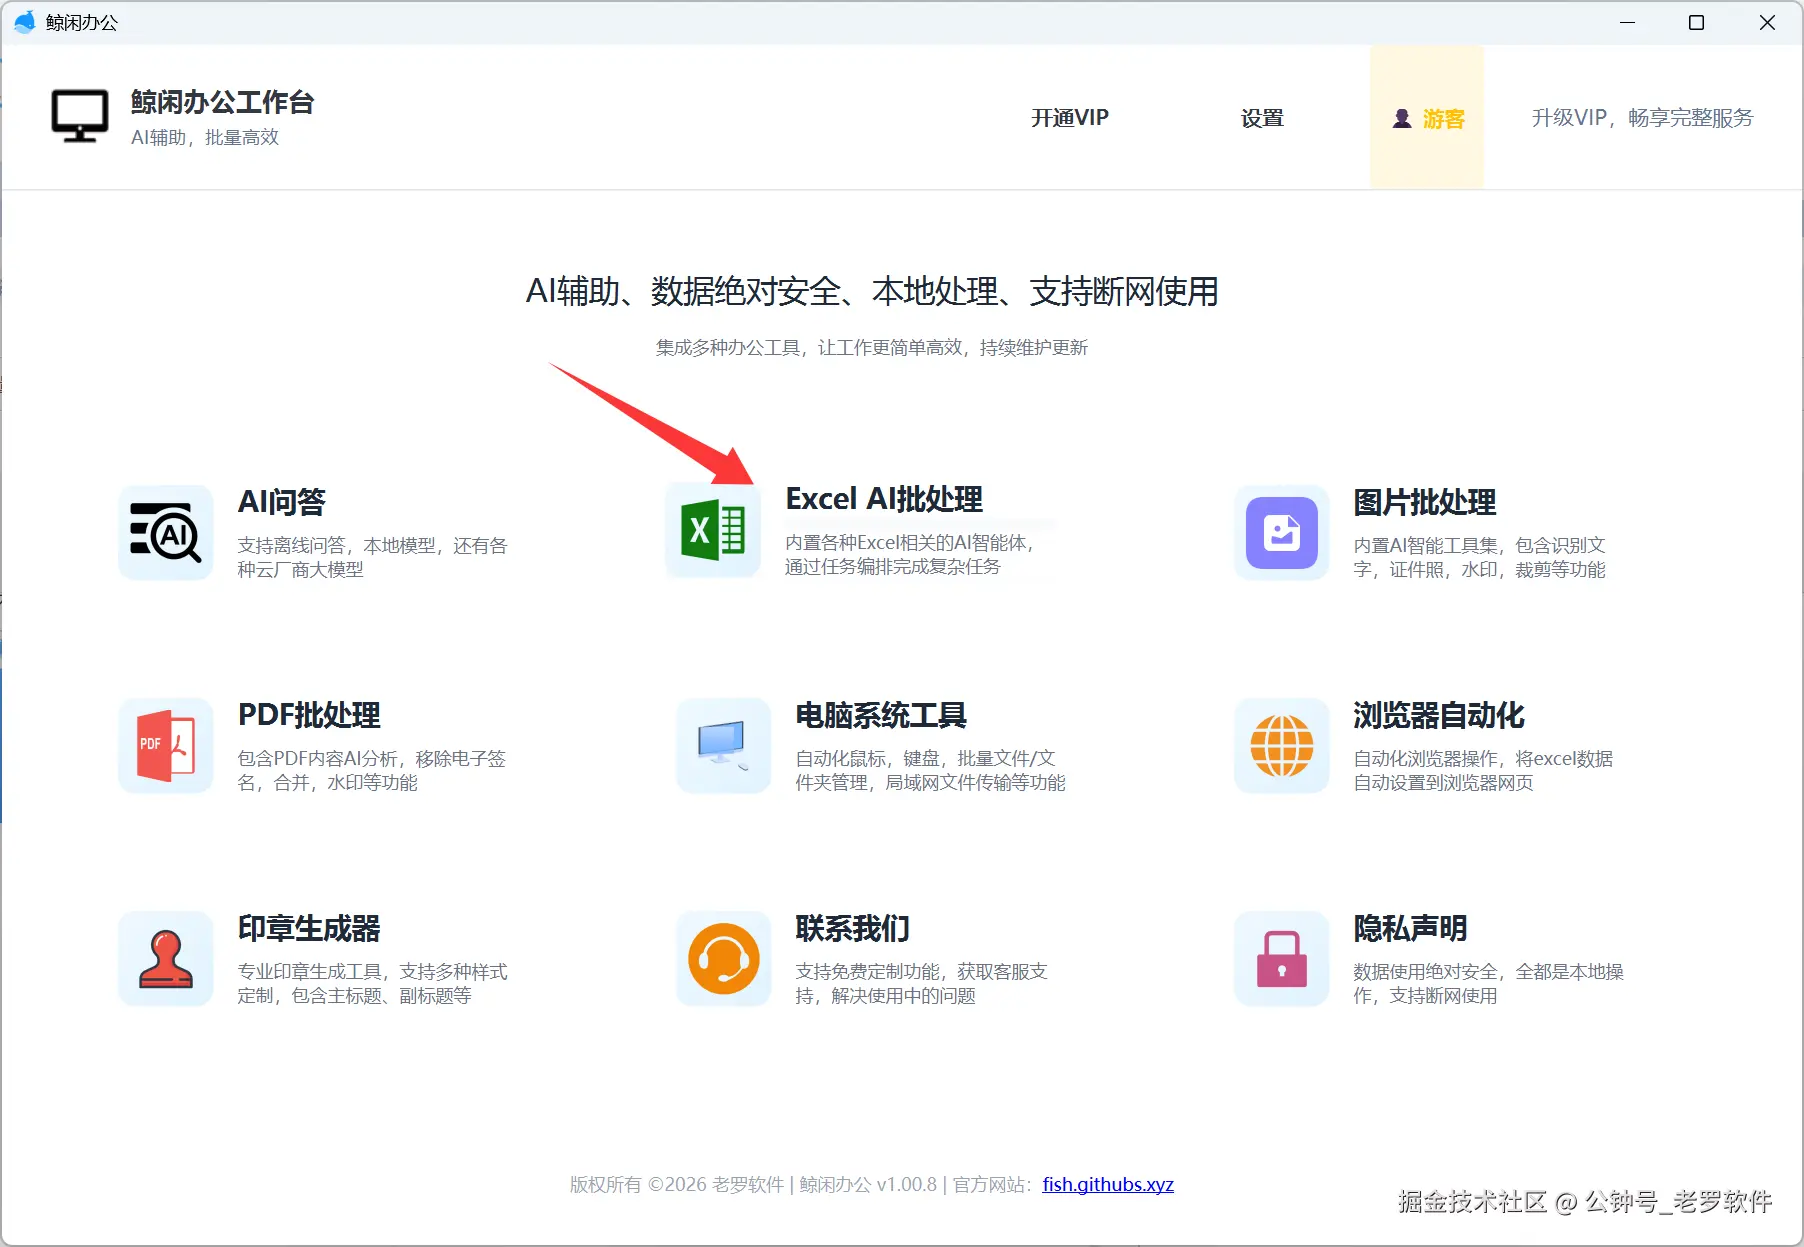This screenshot has width=1804, height=1247.
Task: Click the whale app icon in title bar
Action: (24, 22)
